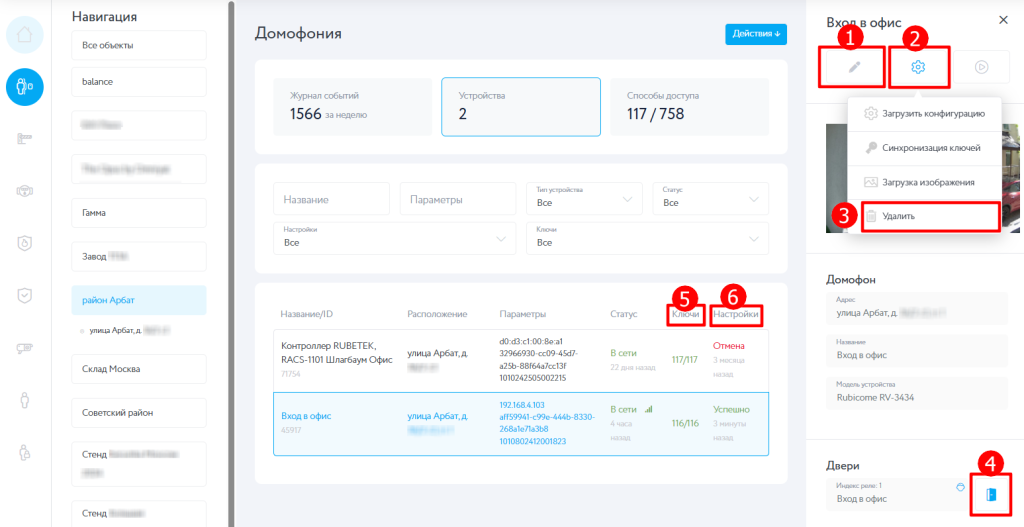
Task: Click the Название/ID column header
Action: click(307, 314)
